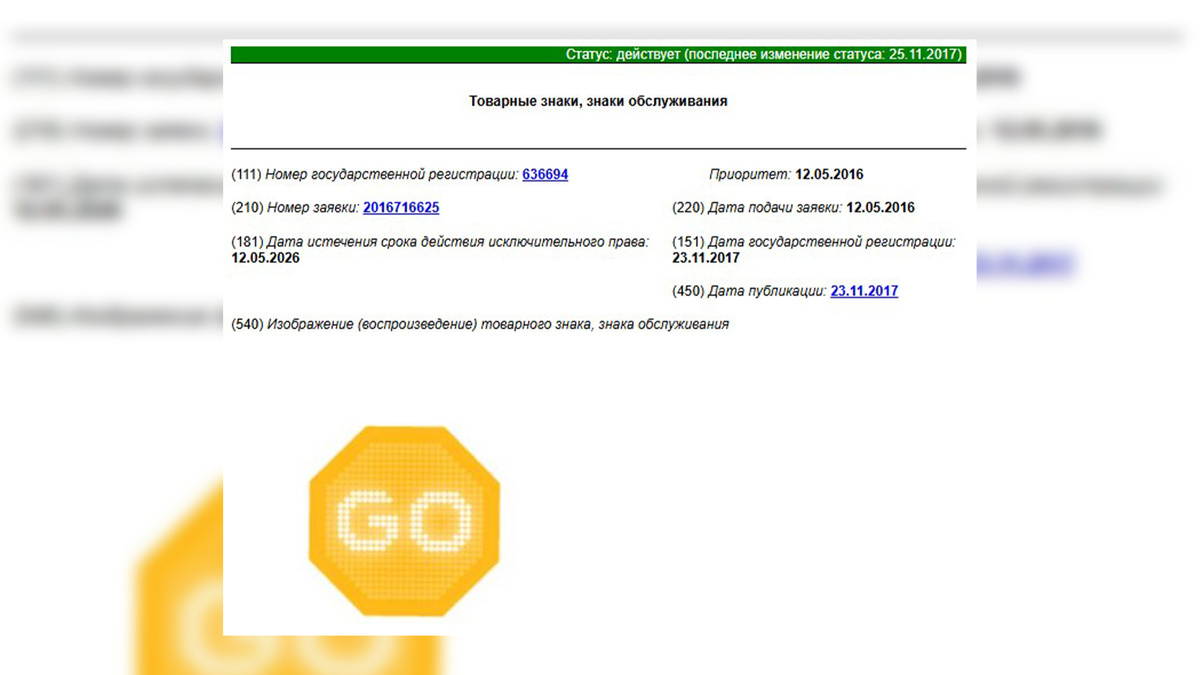Click heading 'Товарные знаки, знаки обслуживания'

(x=598, y=101)
